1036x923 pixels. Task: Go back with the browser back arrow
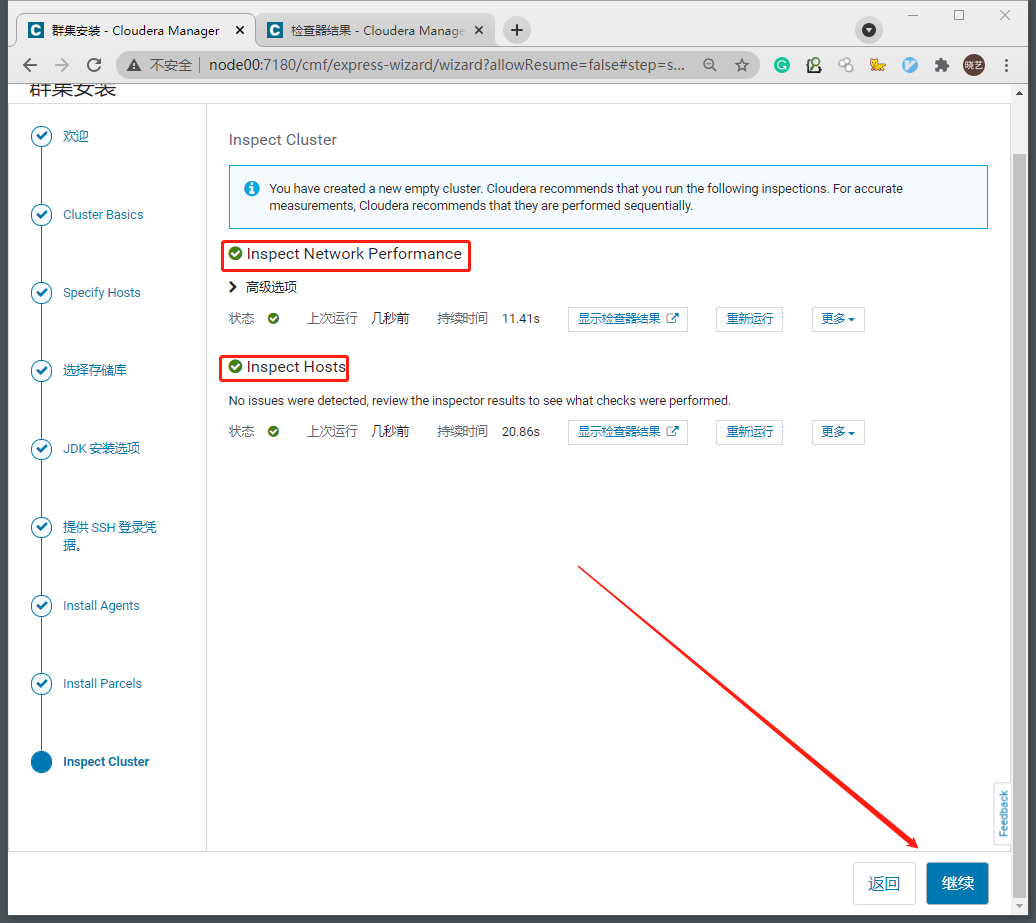coord(30,65)
